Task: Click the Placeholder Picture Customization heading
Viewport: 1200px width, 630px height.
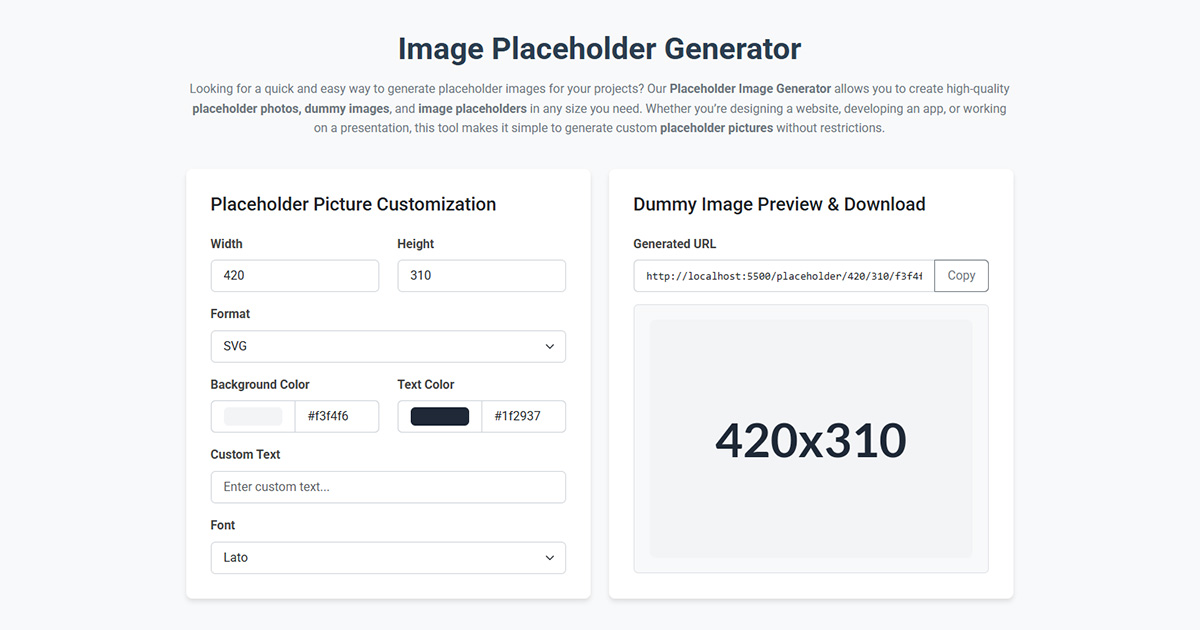Action: tap(353, 204)
